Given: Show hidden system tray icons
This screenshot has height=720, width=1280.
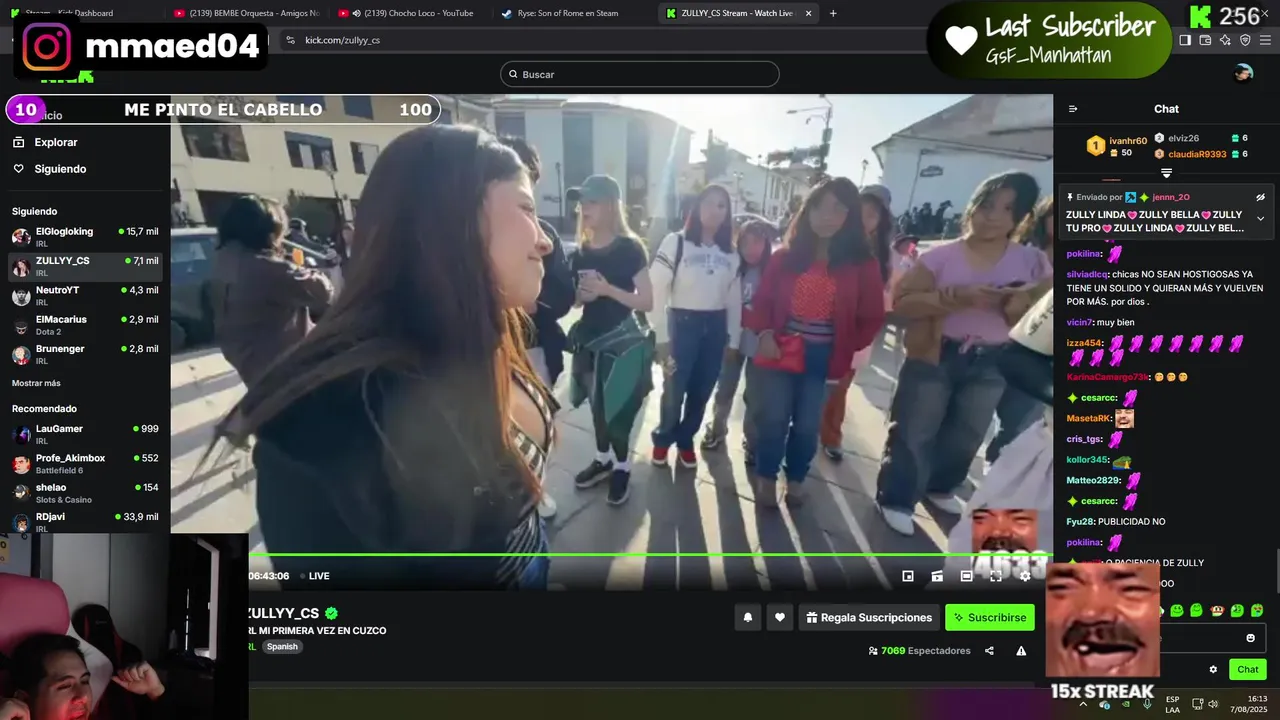Looking at the screenshot, I should pos(1083,704).
